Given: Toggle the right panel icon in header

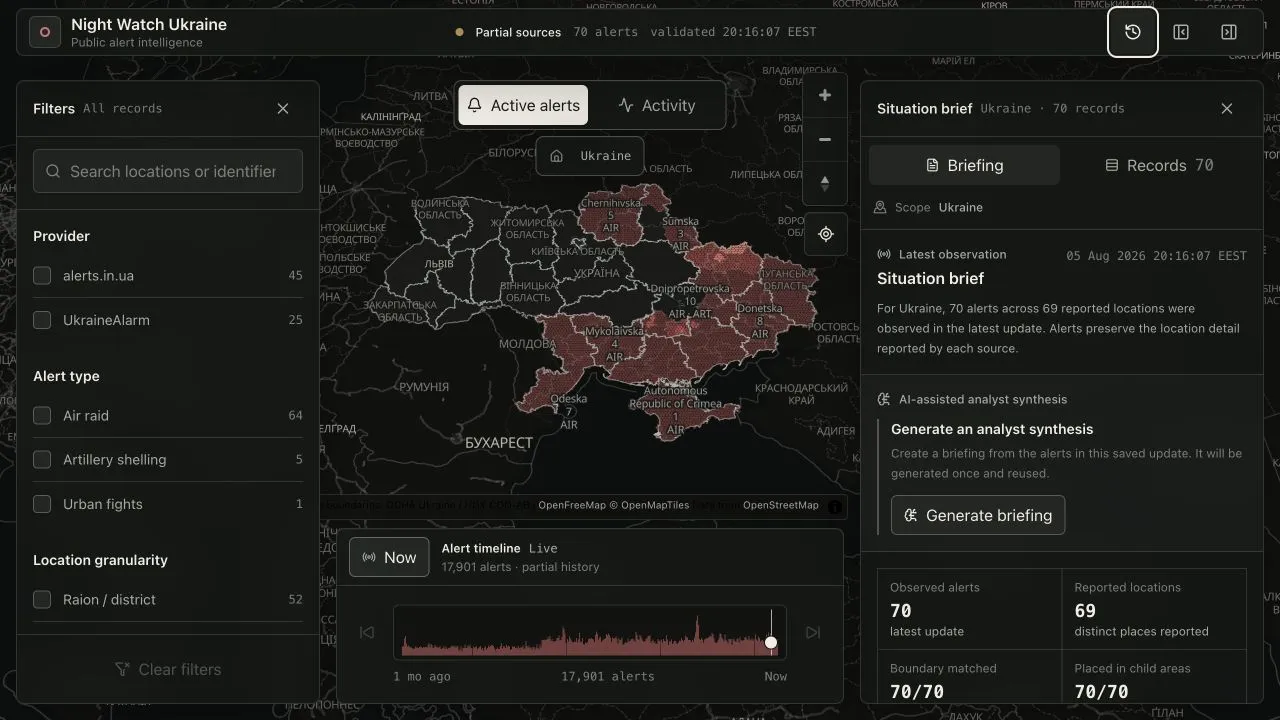Looking at the screenshot, I should (x=1229, y=32).
